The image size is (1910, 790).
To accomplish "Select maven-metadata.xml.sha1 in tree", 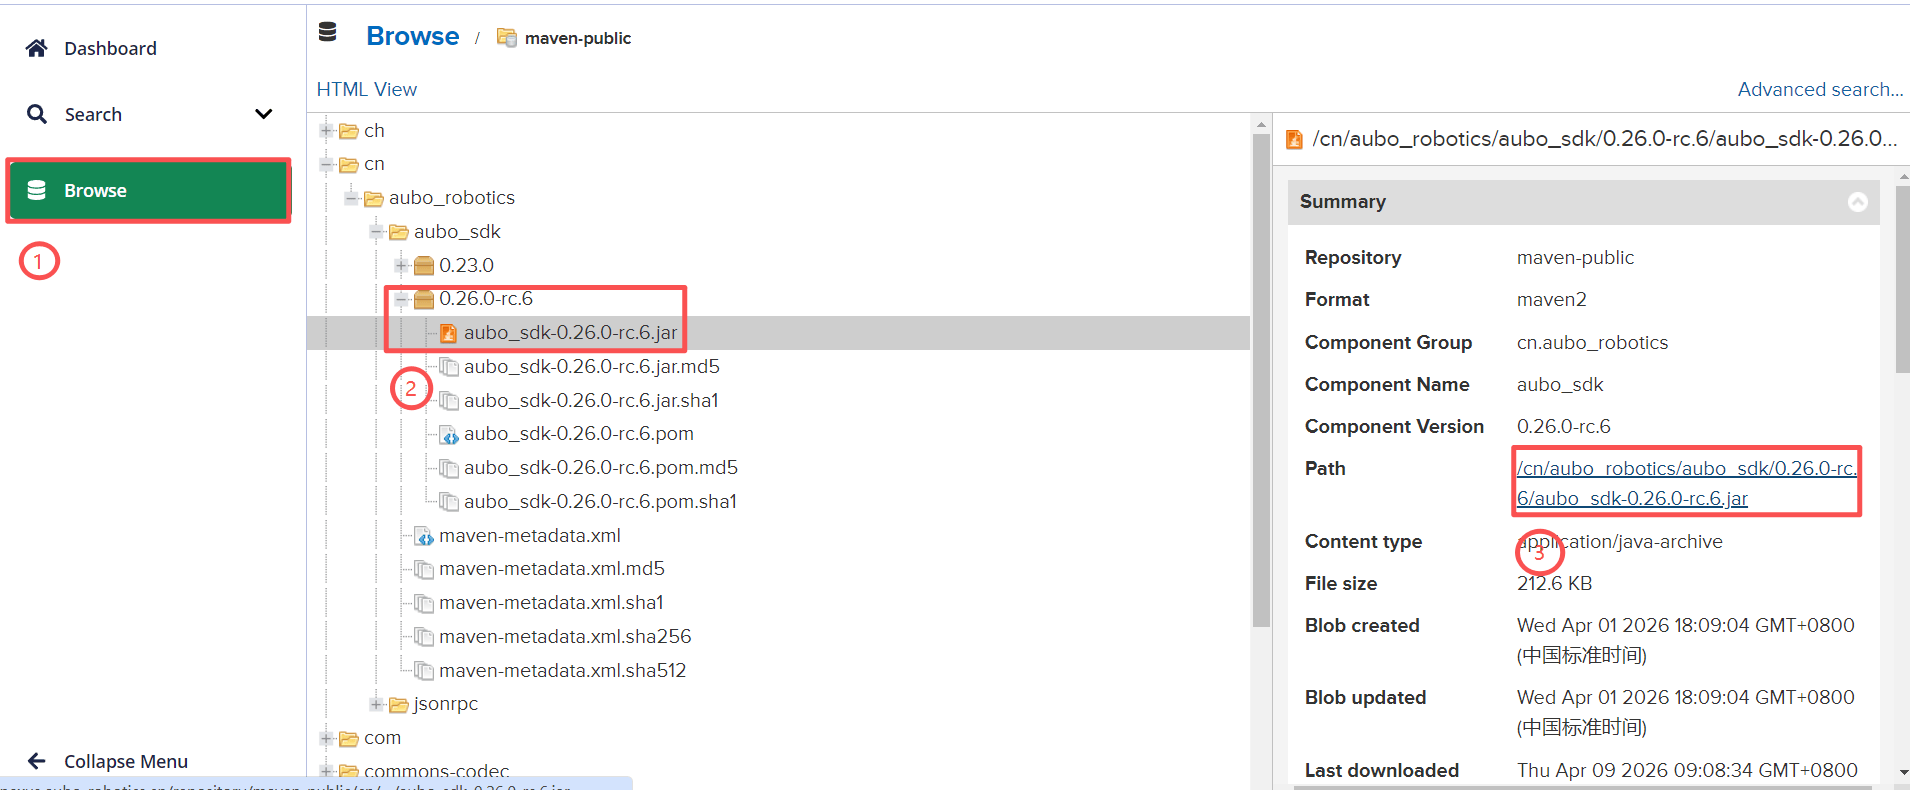I will coord(551,603).
